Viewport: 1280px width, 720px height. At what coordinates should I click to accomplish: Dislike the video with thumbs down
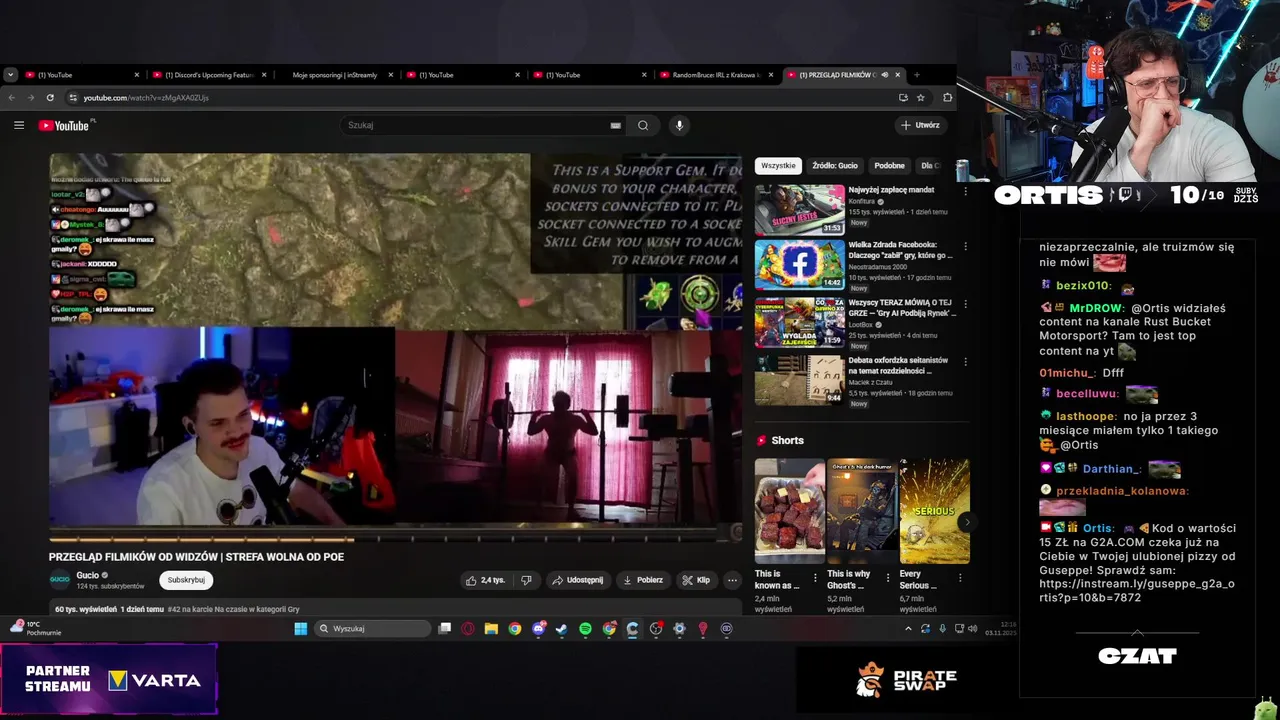526,580
